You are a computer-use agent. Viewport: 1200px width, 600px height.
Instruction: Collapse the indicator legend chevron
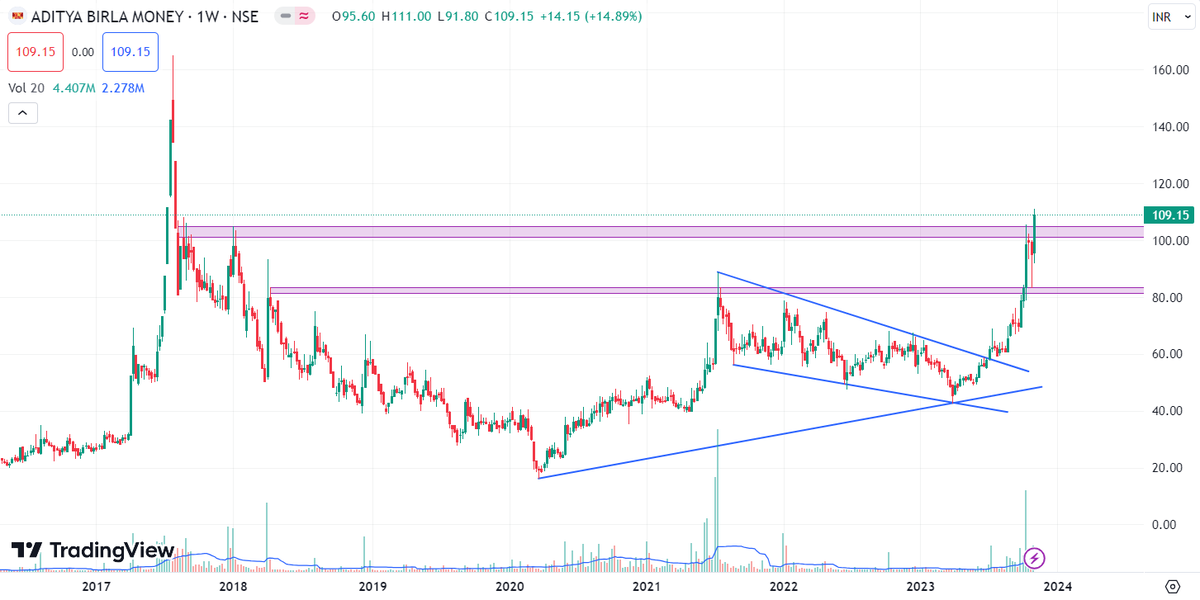click(x=23, y=113)
